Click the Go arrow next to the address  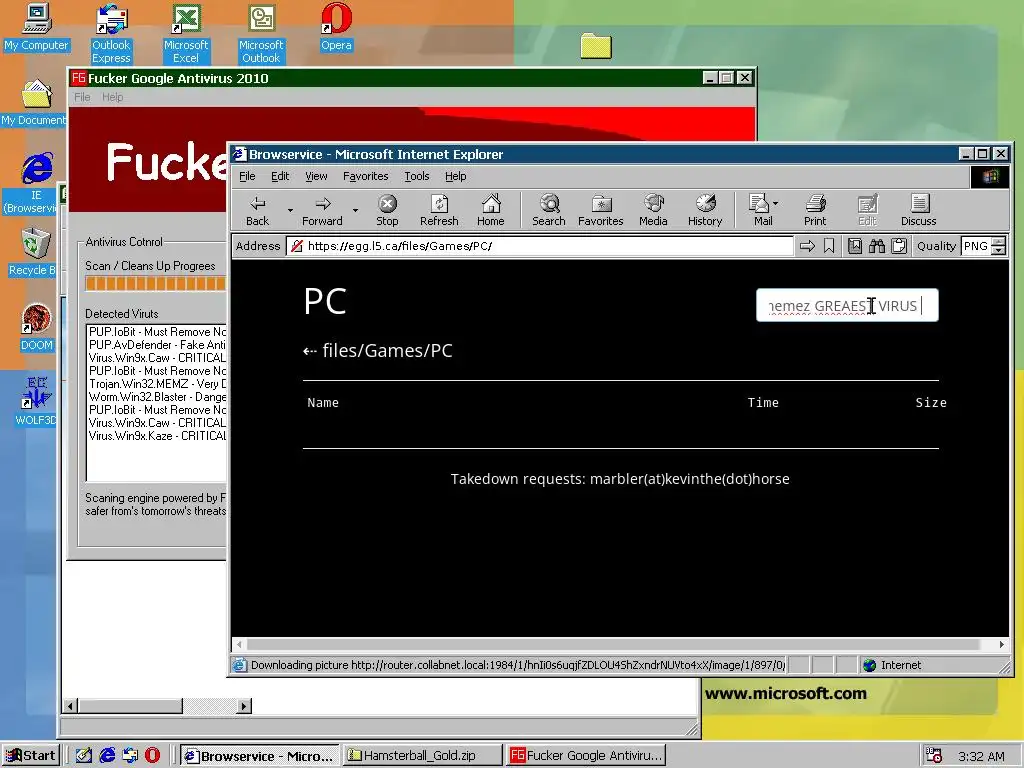point(808,246)
